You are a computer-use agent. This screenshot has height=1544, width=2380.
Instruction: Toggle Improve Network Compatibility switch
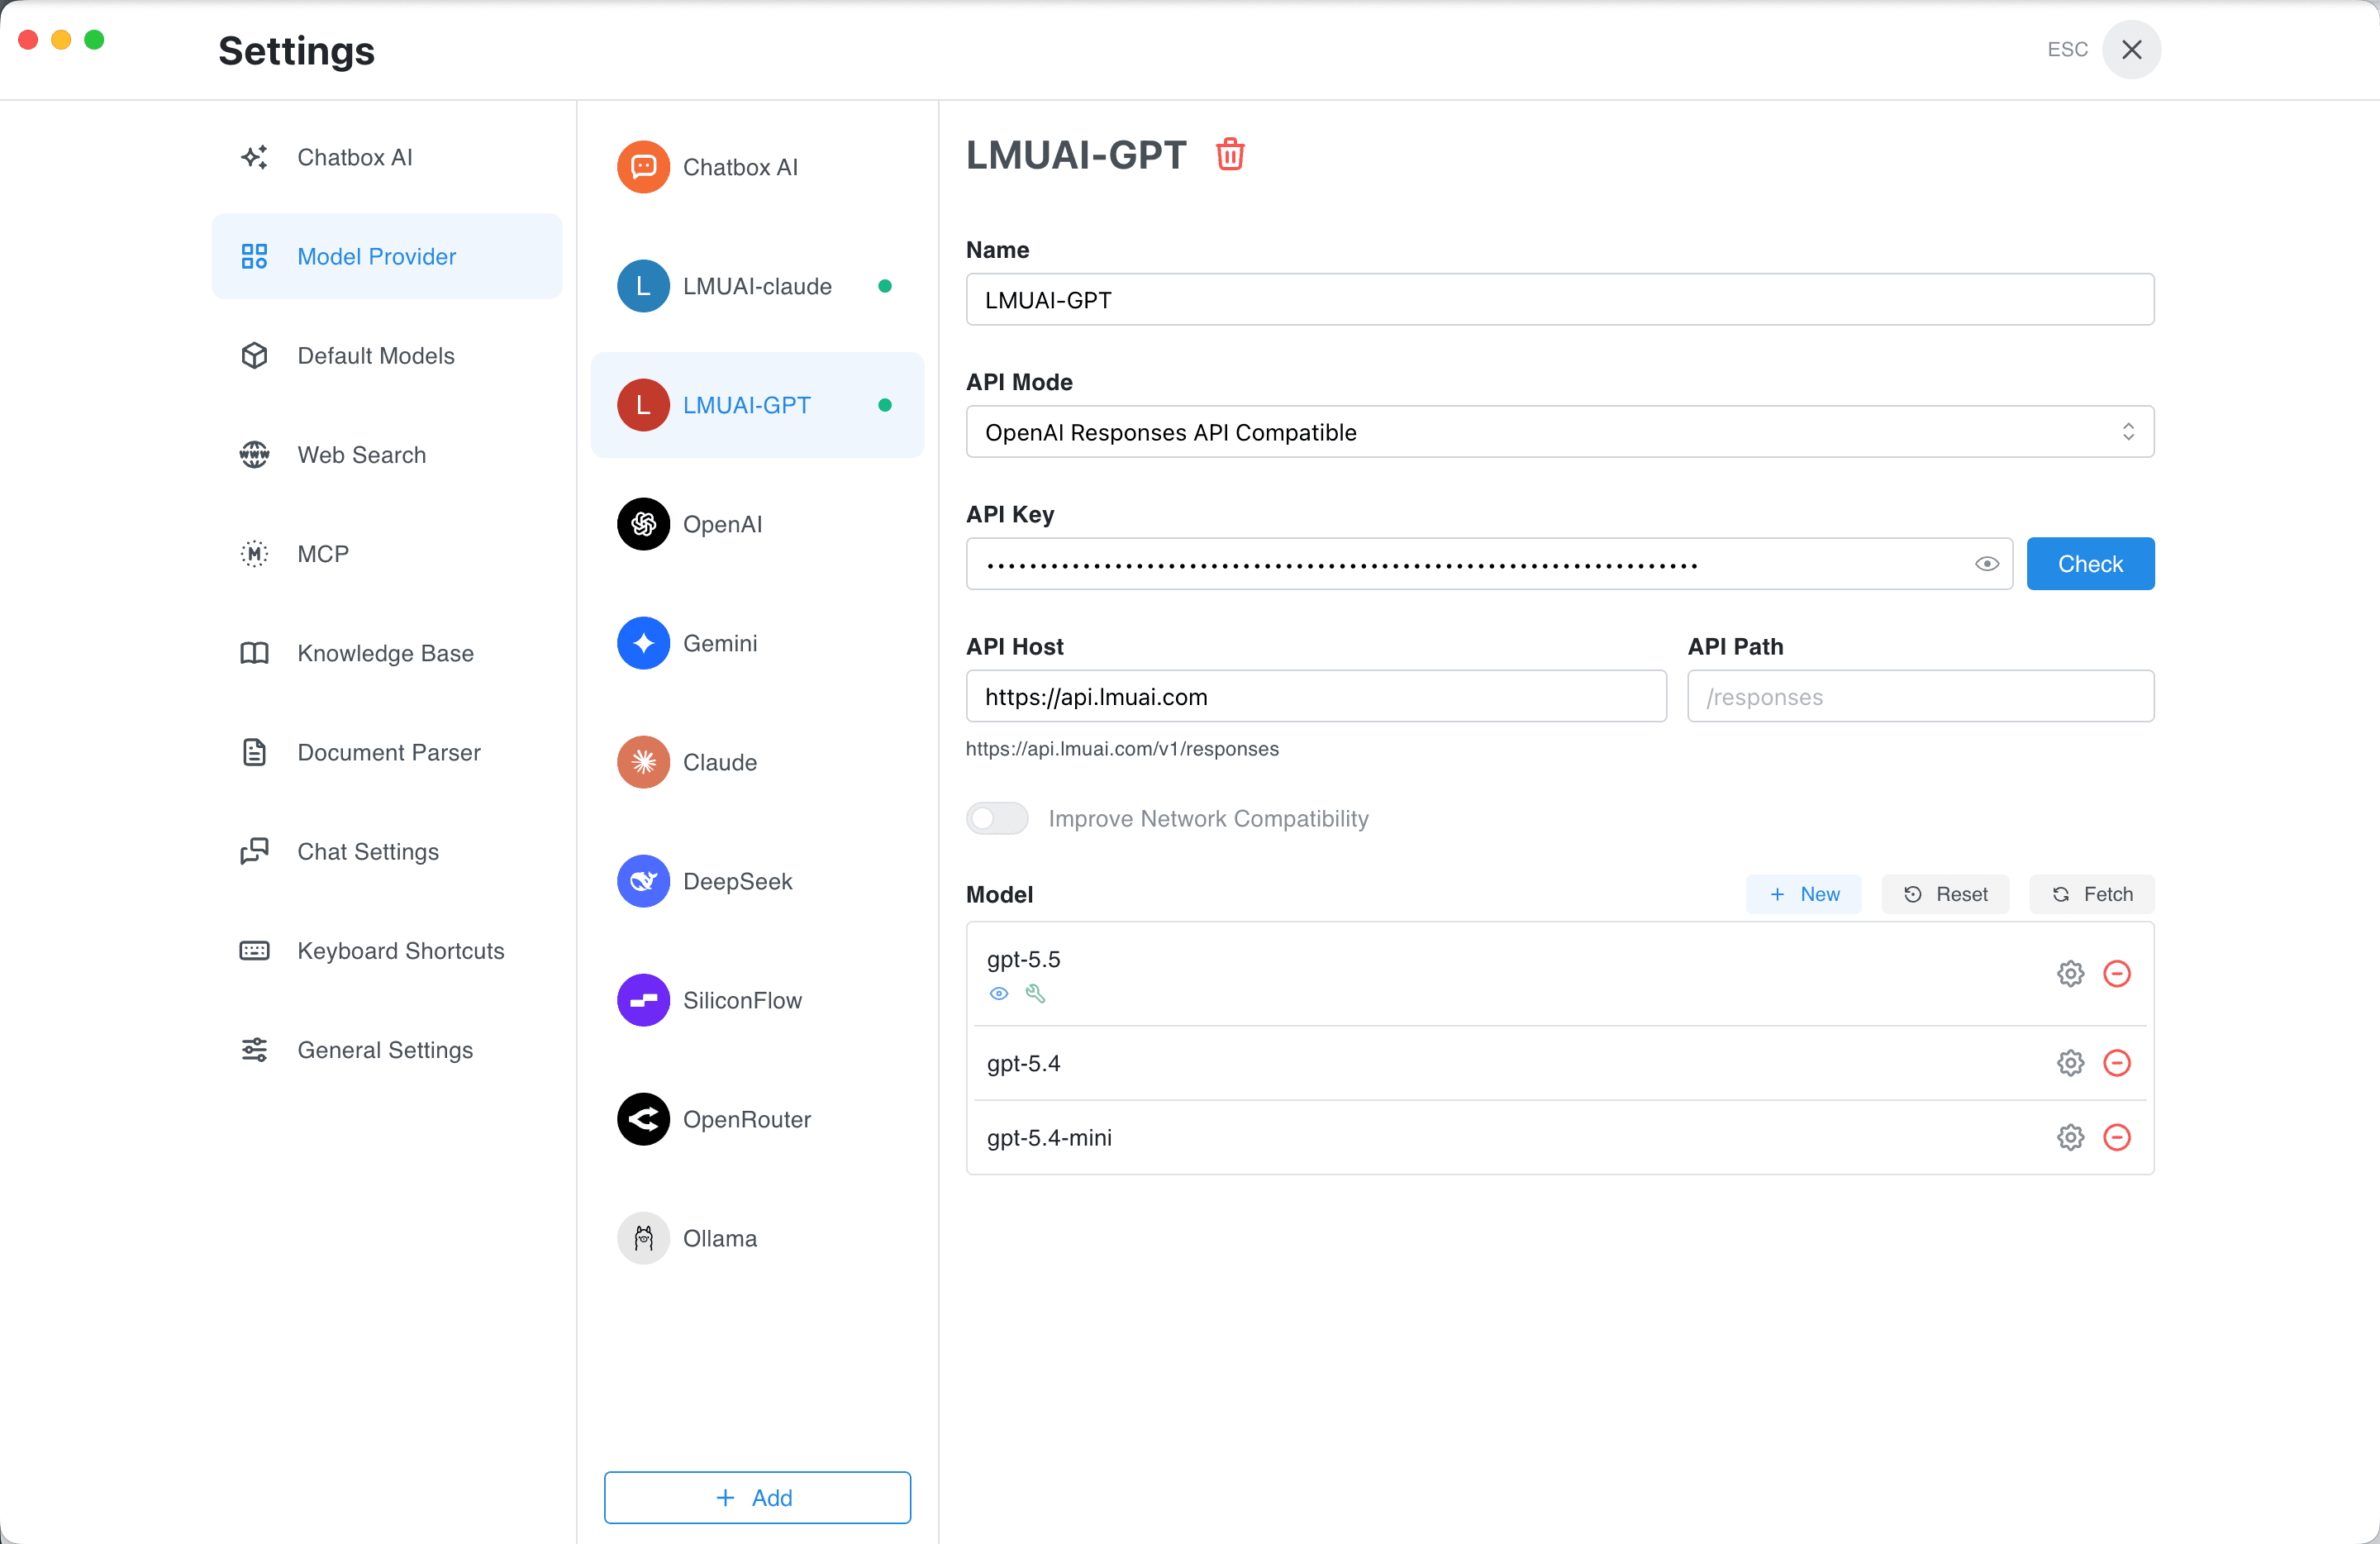coord(997,818)
